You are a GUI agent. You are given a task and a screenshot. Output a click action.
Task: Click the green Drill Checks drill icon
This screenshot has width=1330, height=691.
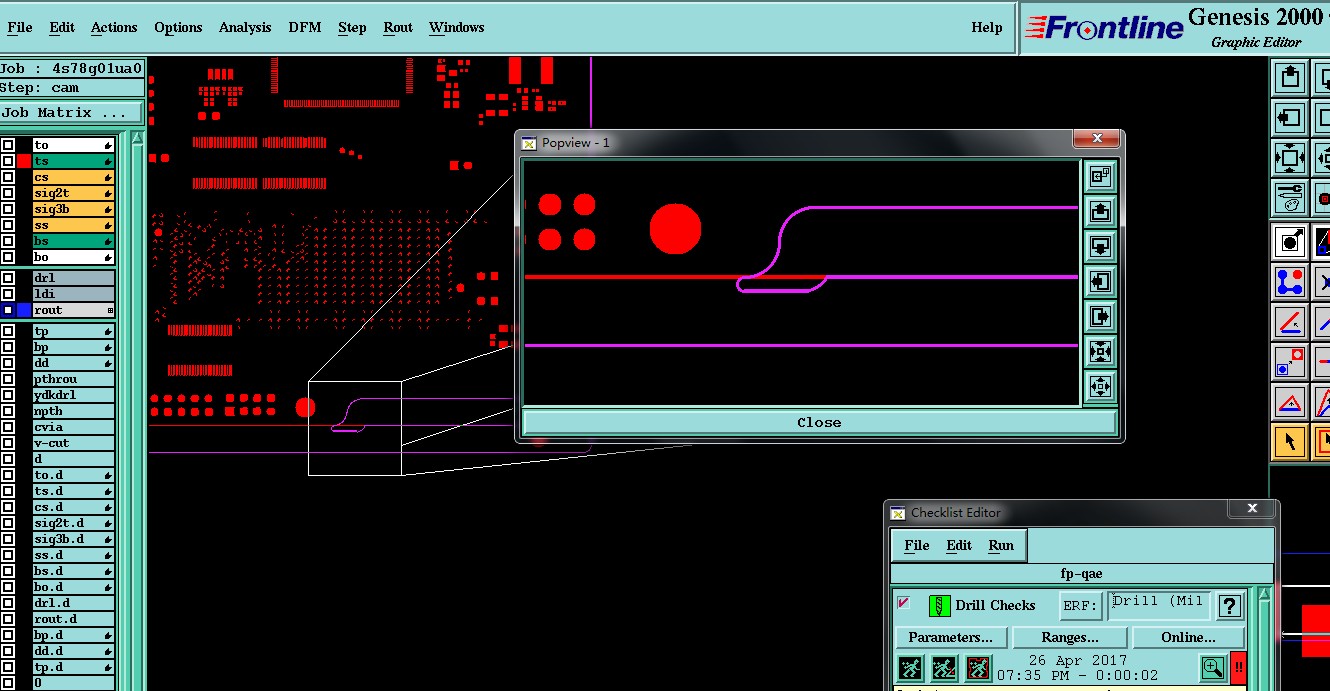[939, 605]
